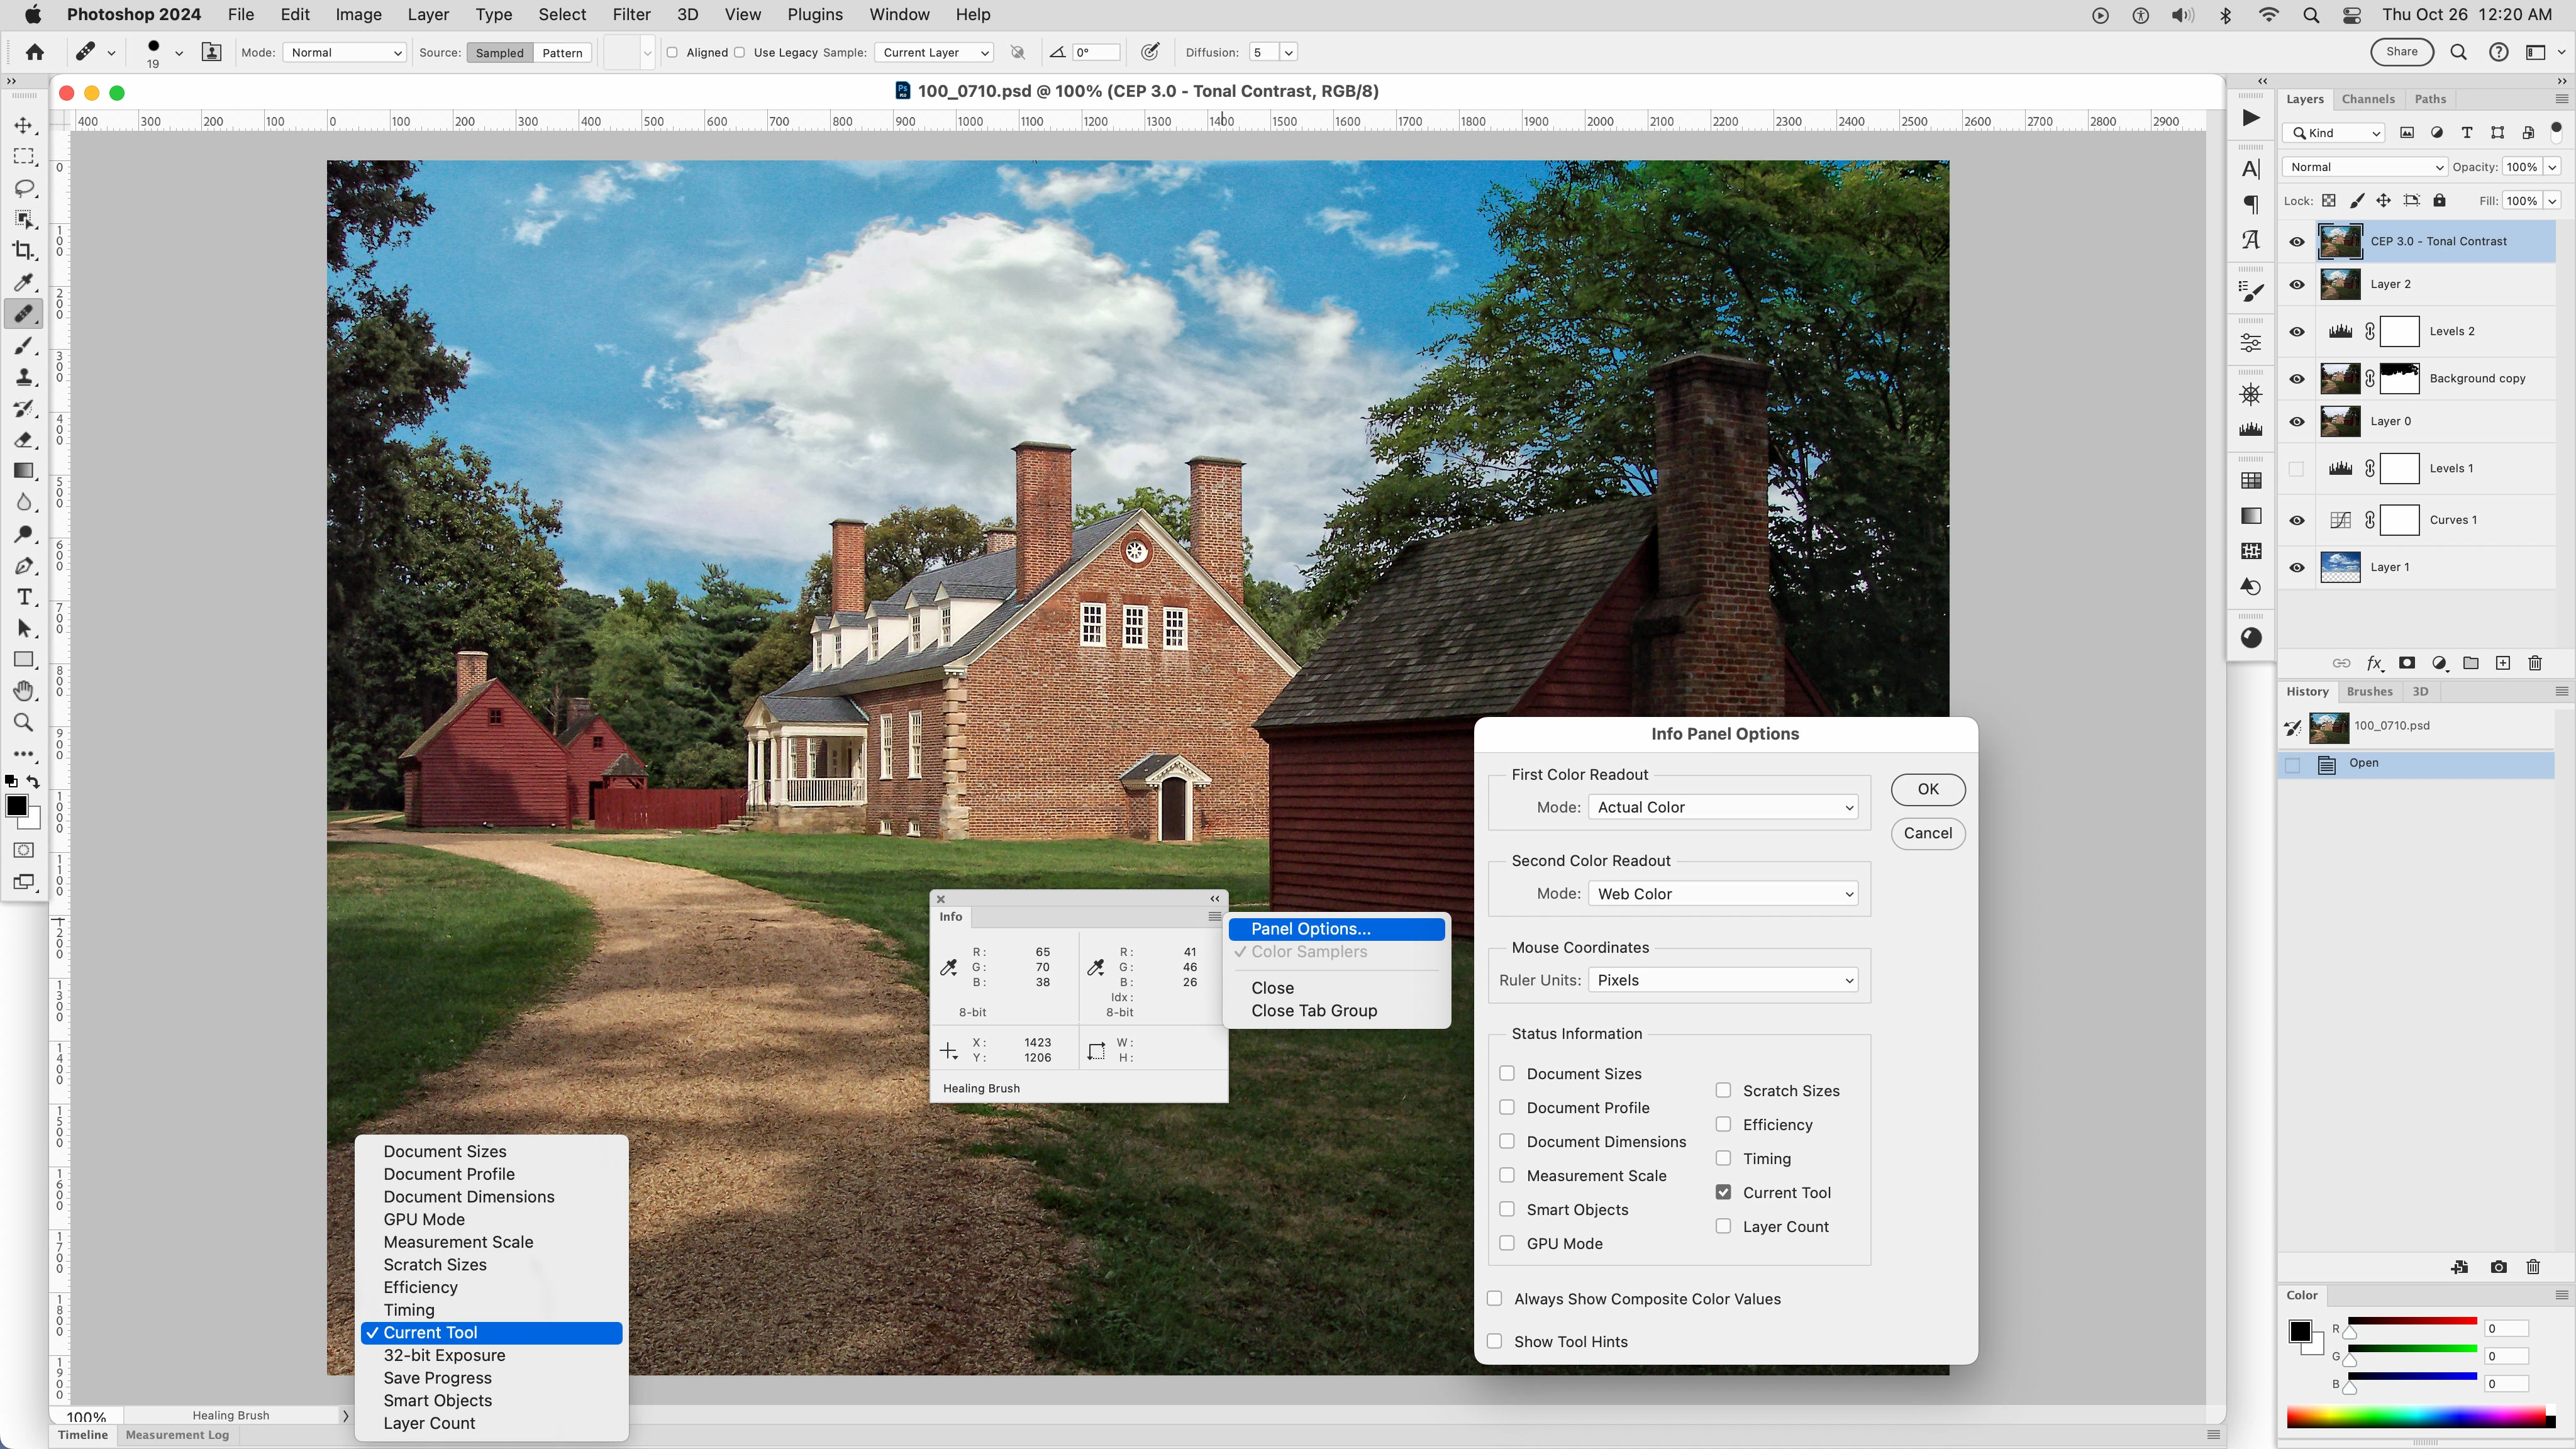2576x1449 pixels.
Task: Select the Hand tool
Action: click(x=24, y=691)
